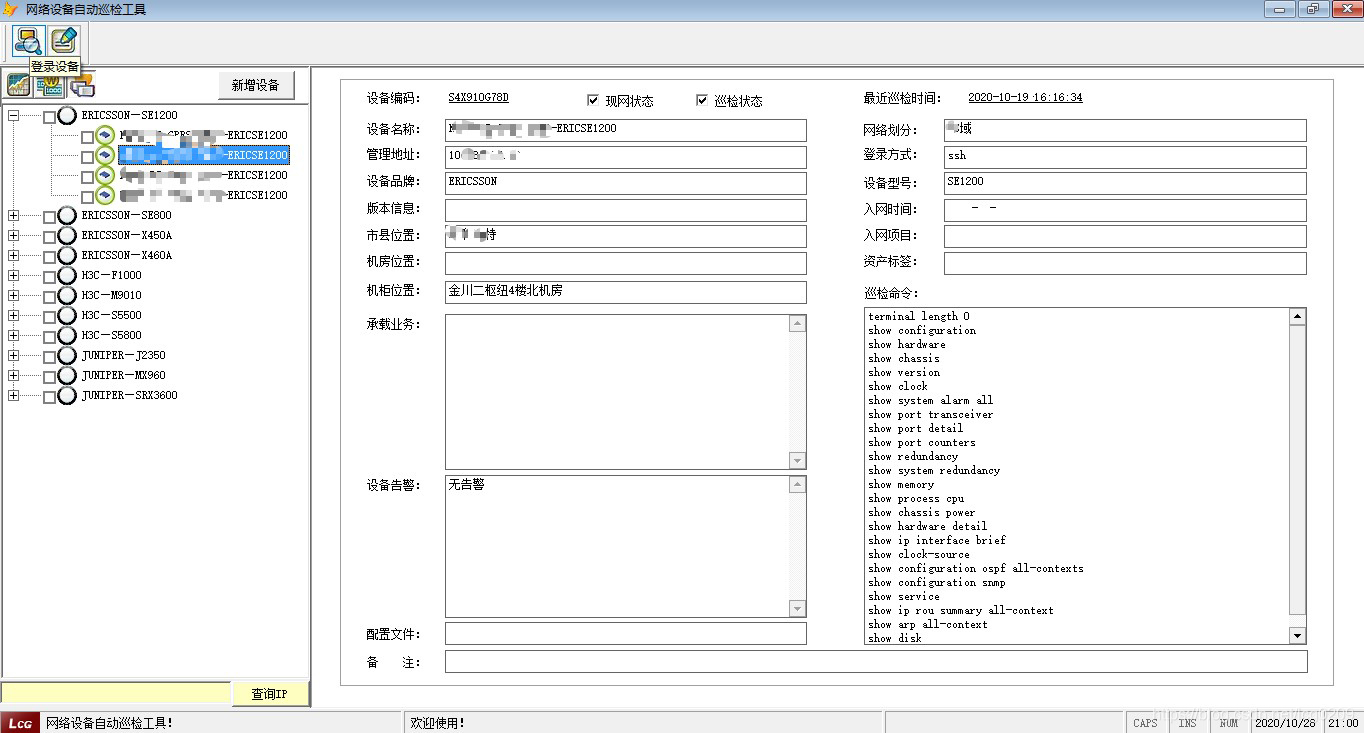Click into the 机房位置 field
1364x733 pixels.
point(625,263)
